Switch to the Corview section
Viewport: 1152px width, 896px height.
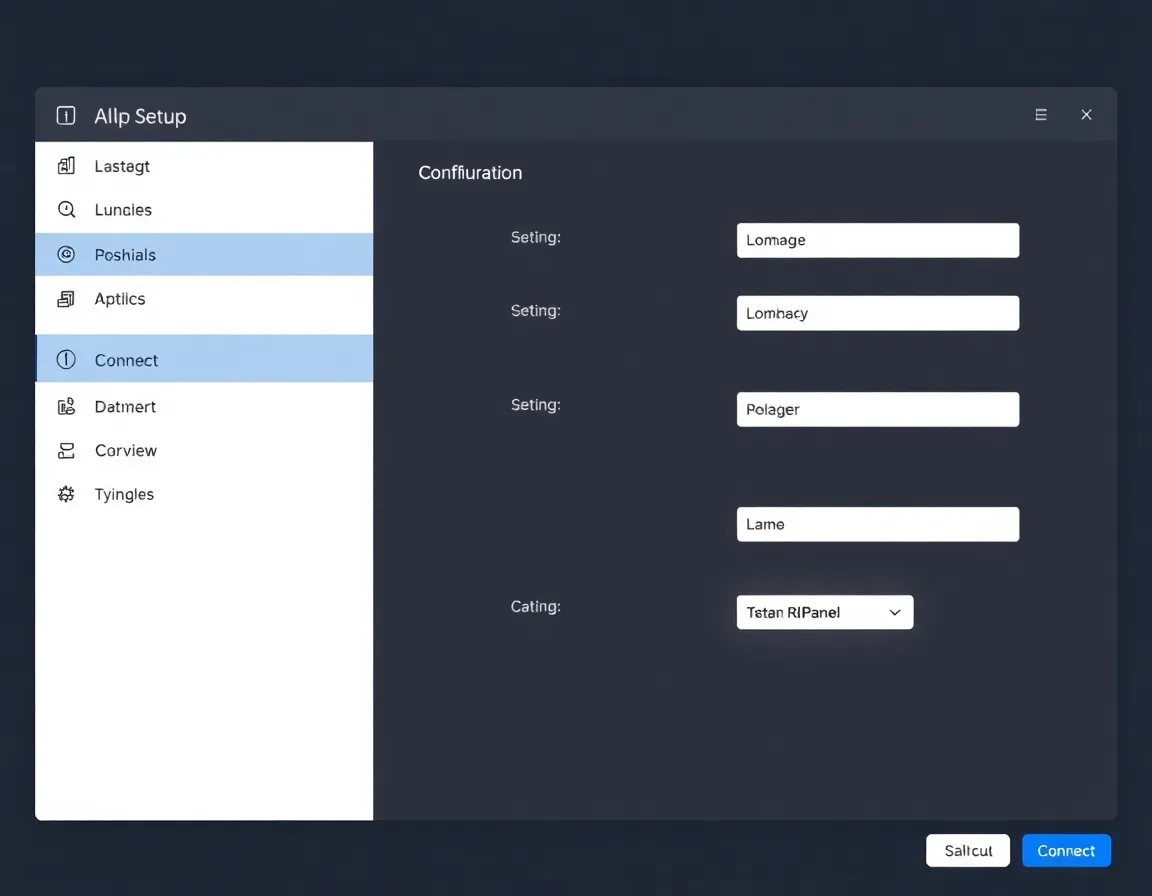coord(126,450)
